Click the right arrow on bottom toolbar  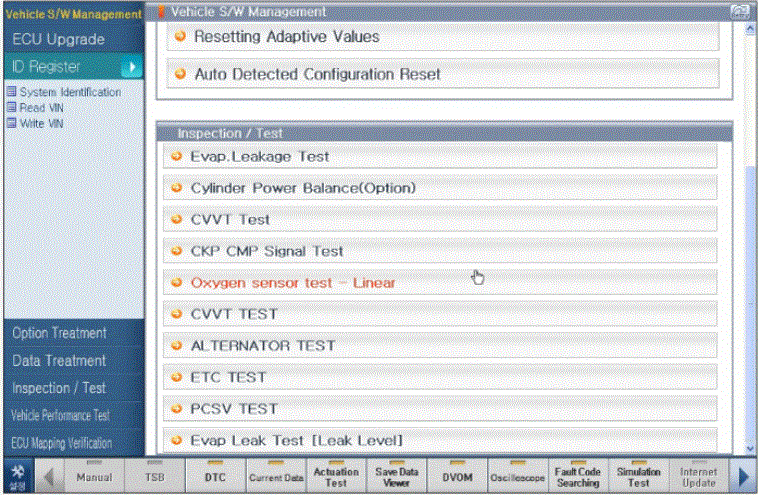[x=742, y=475]
